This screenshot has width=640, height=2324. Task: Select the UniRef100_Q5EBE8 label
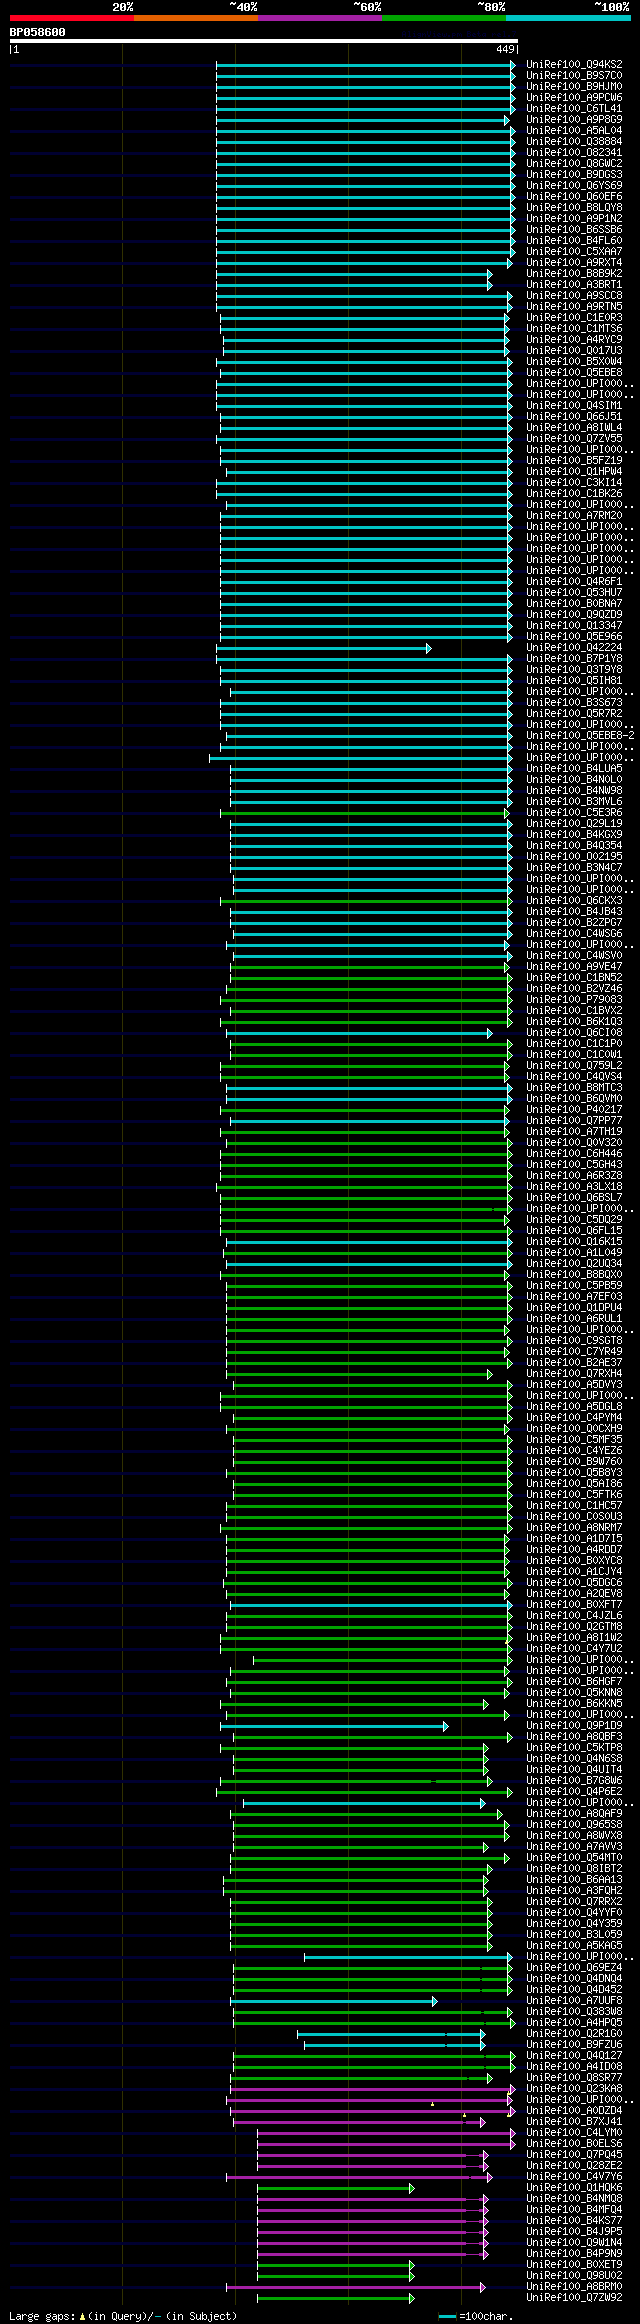coord(574,372)
